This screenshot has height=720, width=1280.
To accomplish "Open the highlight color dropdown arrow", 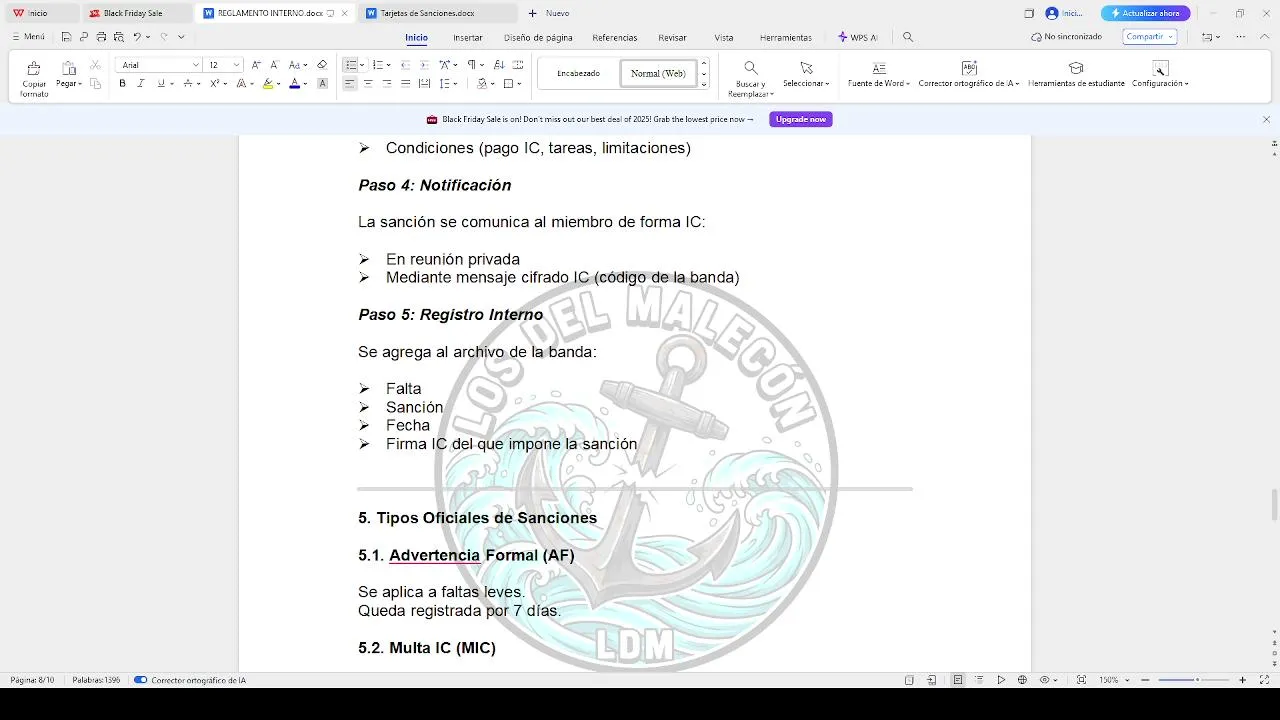I will tap(279, 84).
